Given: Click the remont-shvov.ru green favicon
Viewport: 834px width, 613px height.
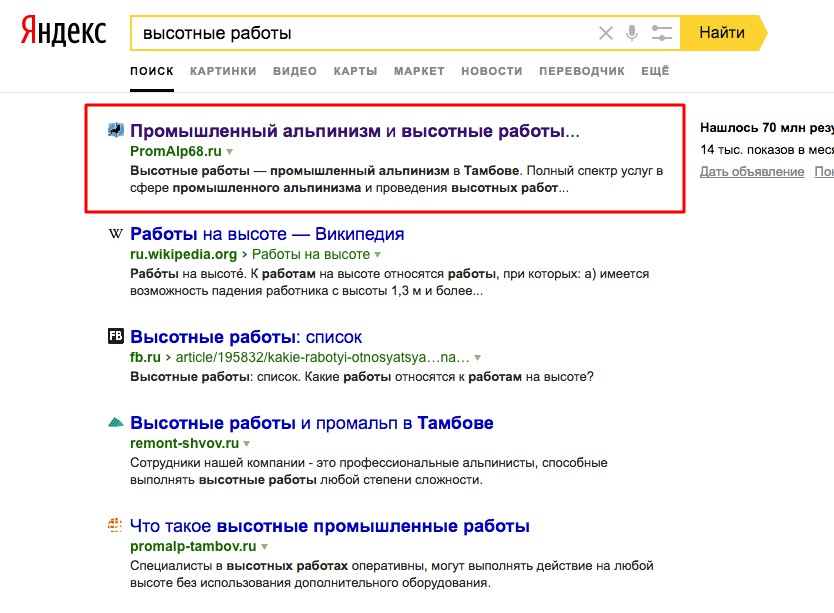Looking at the screenshot, I should click(115, 423).
